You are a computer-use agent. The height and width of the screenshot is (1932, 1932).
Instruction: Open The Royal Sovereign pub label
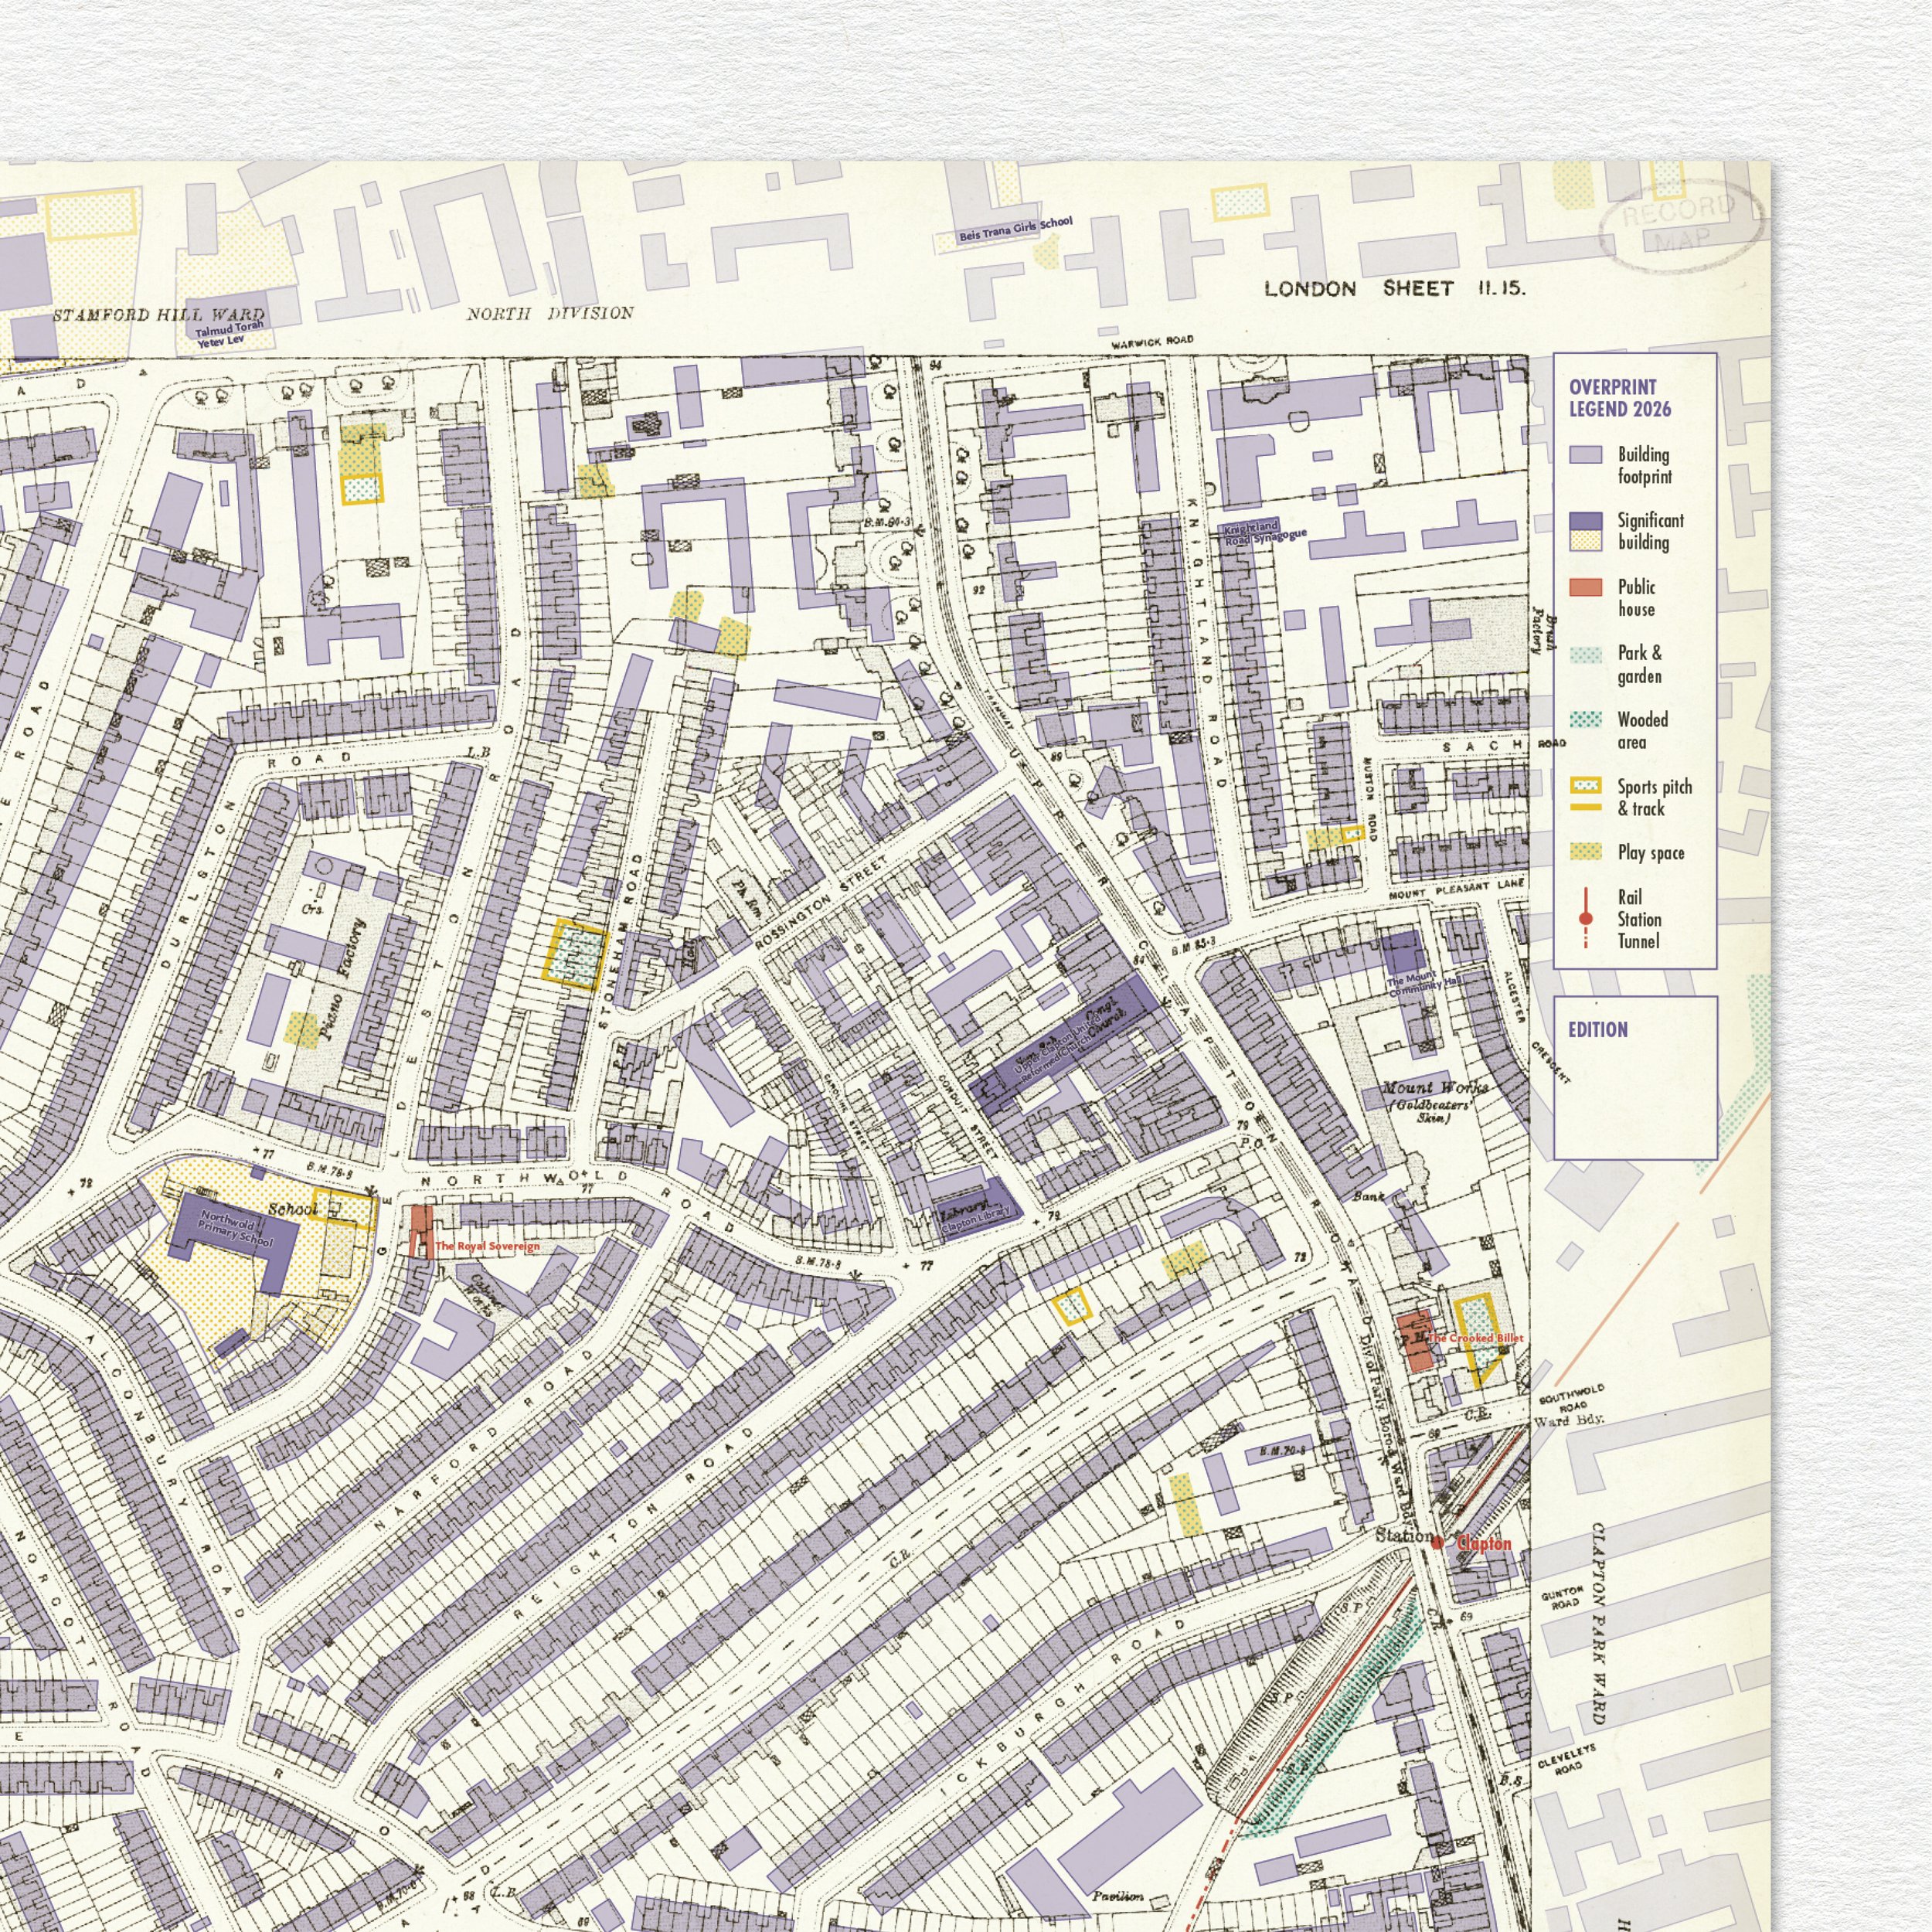[487, 1246]
